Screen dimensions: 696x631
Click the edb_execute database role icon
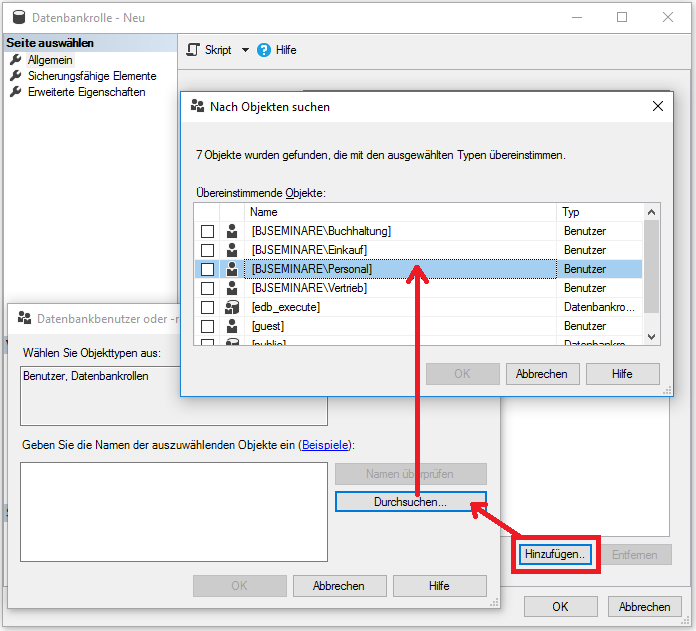coord(232,307)
